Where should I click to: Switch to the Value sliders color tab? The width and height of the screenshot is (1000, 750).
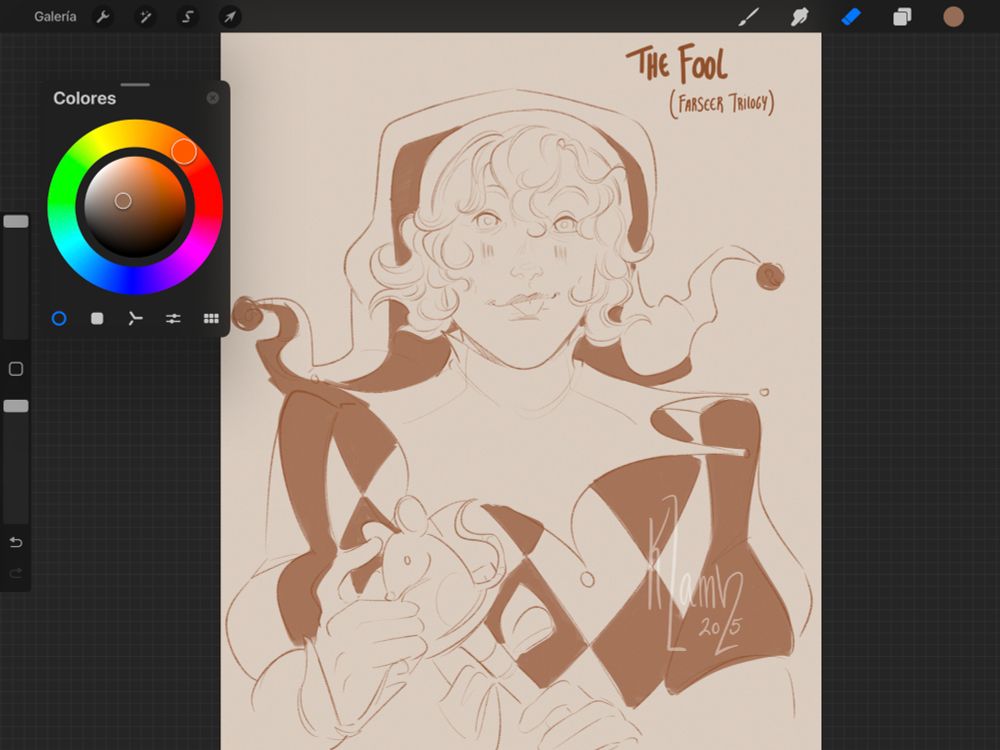(173, 318)
